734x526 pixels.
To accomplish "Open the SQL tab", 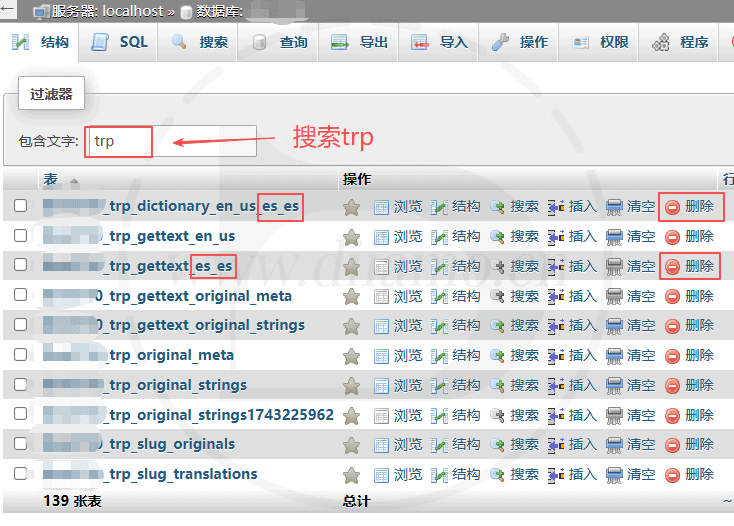I will click(x=120, y=42).
